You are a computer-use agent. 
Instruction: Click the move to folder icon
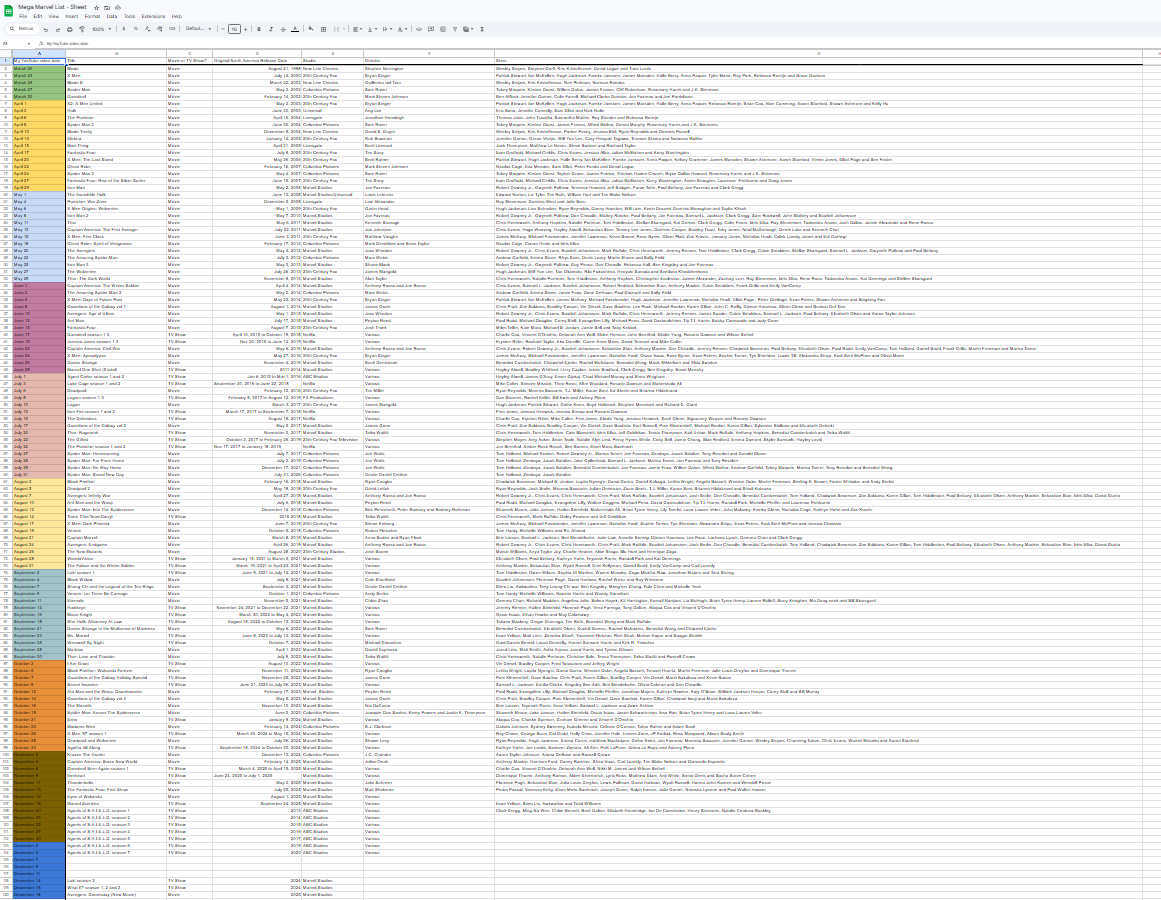(107, 7)
